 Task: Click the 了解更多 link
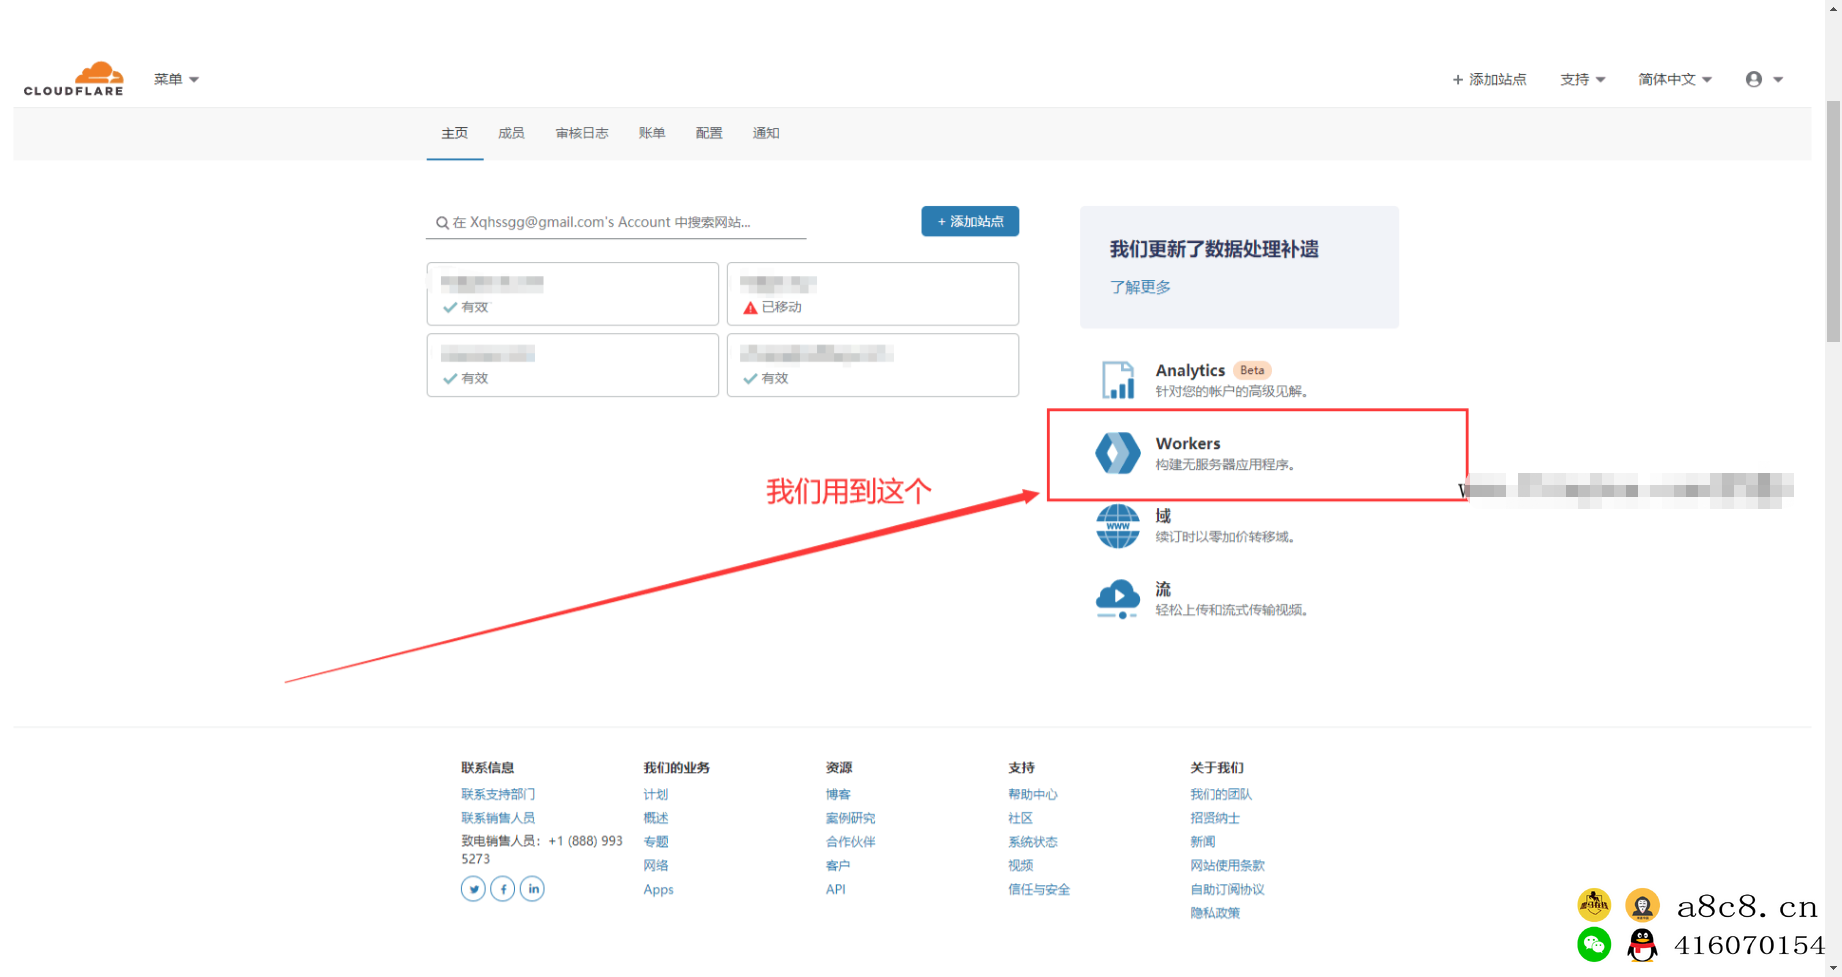(x=1140, y=287)
